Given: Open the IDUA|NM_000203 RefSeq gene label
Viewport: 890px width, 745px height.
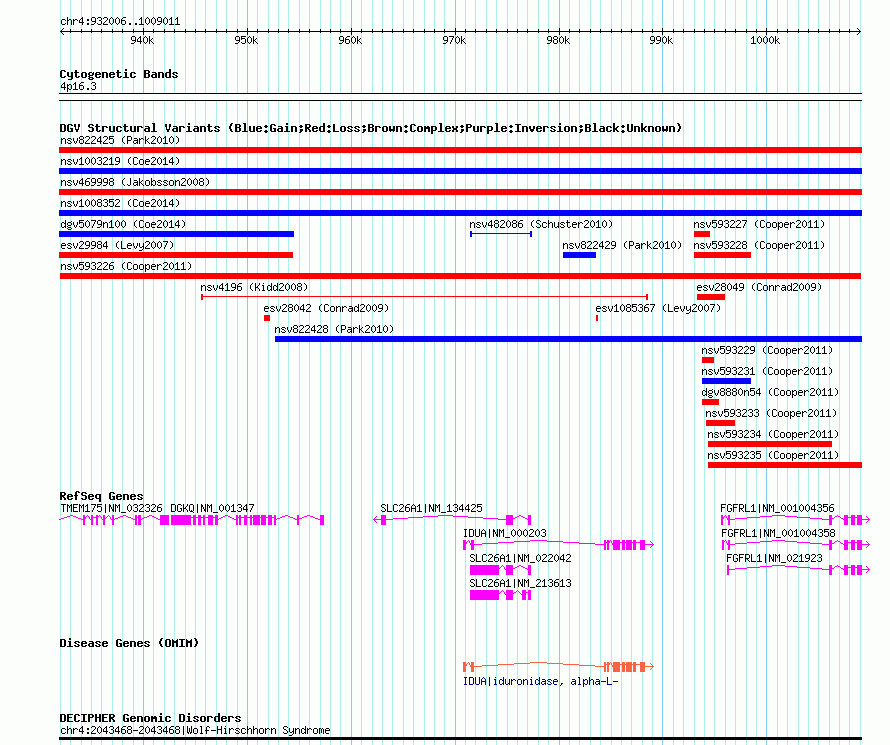Looking at the screenshot, I should pyautogui.click(x=505, y=533).
